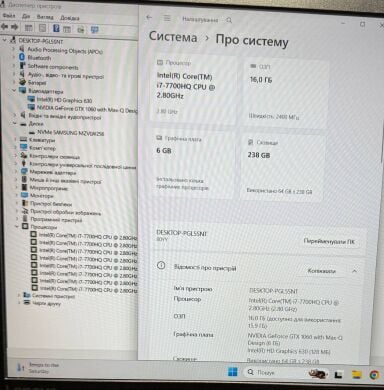Select Програмний пристрій tree row
384x390 pixels.
coord(56,219)
